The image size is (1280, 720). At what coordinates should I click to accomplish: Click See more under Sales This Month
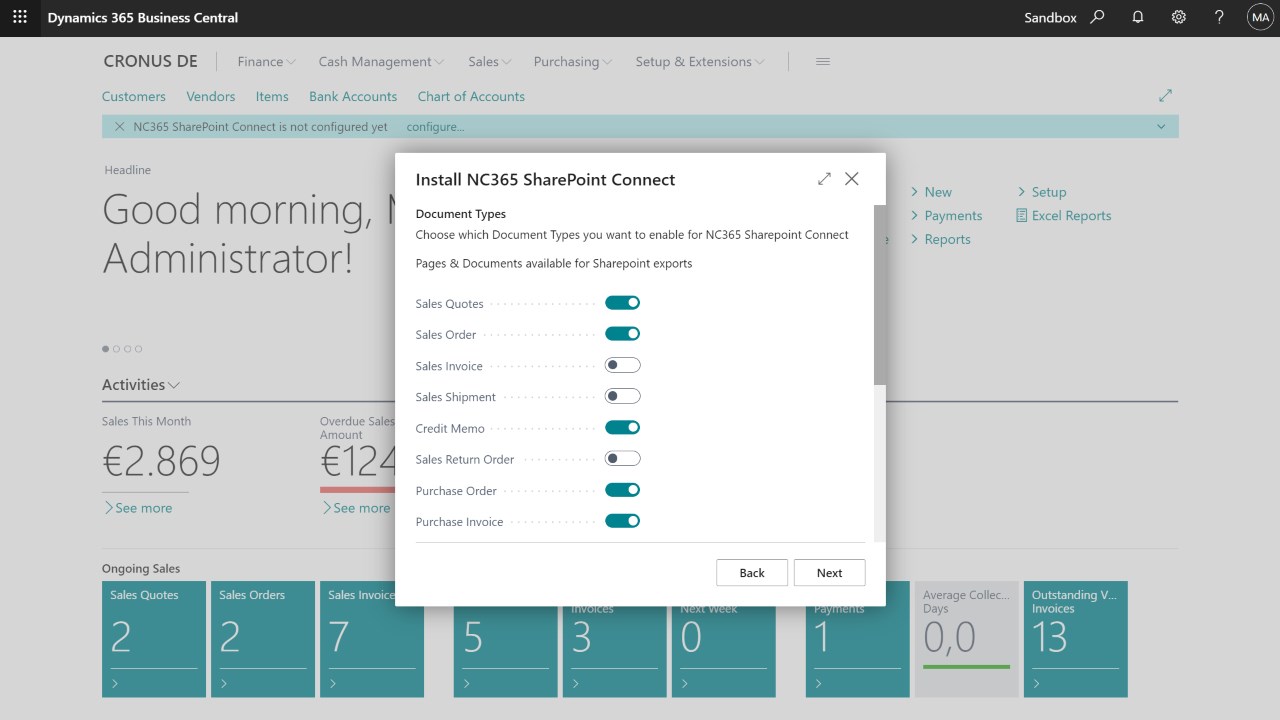[x=138, y=508]
